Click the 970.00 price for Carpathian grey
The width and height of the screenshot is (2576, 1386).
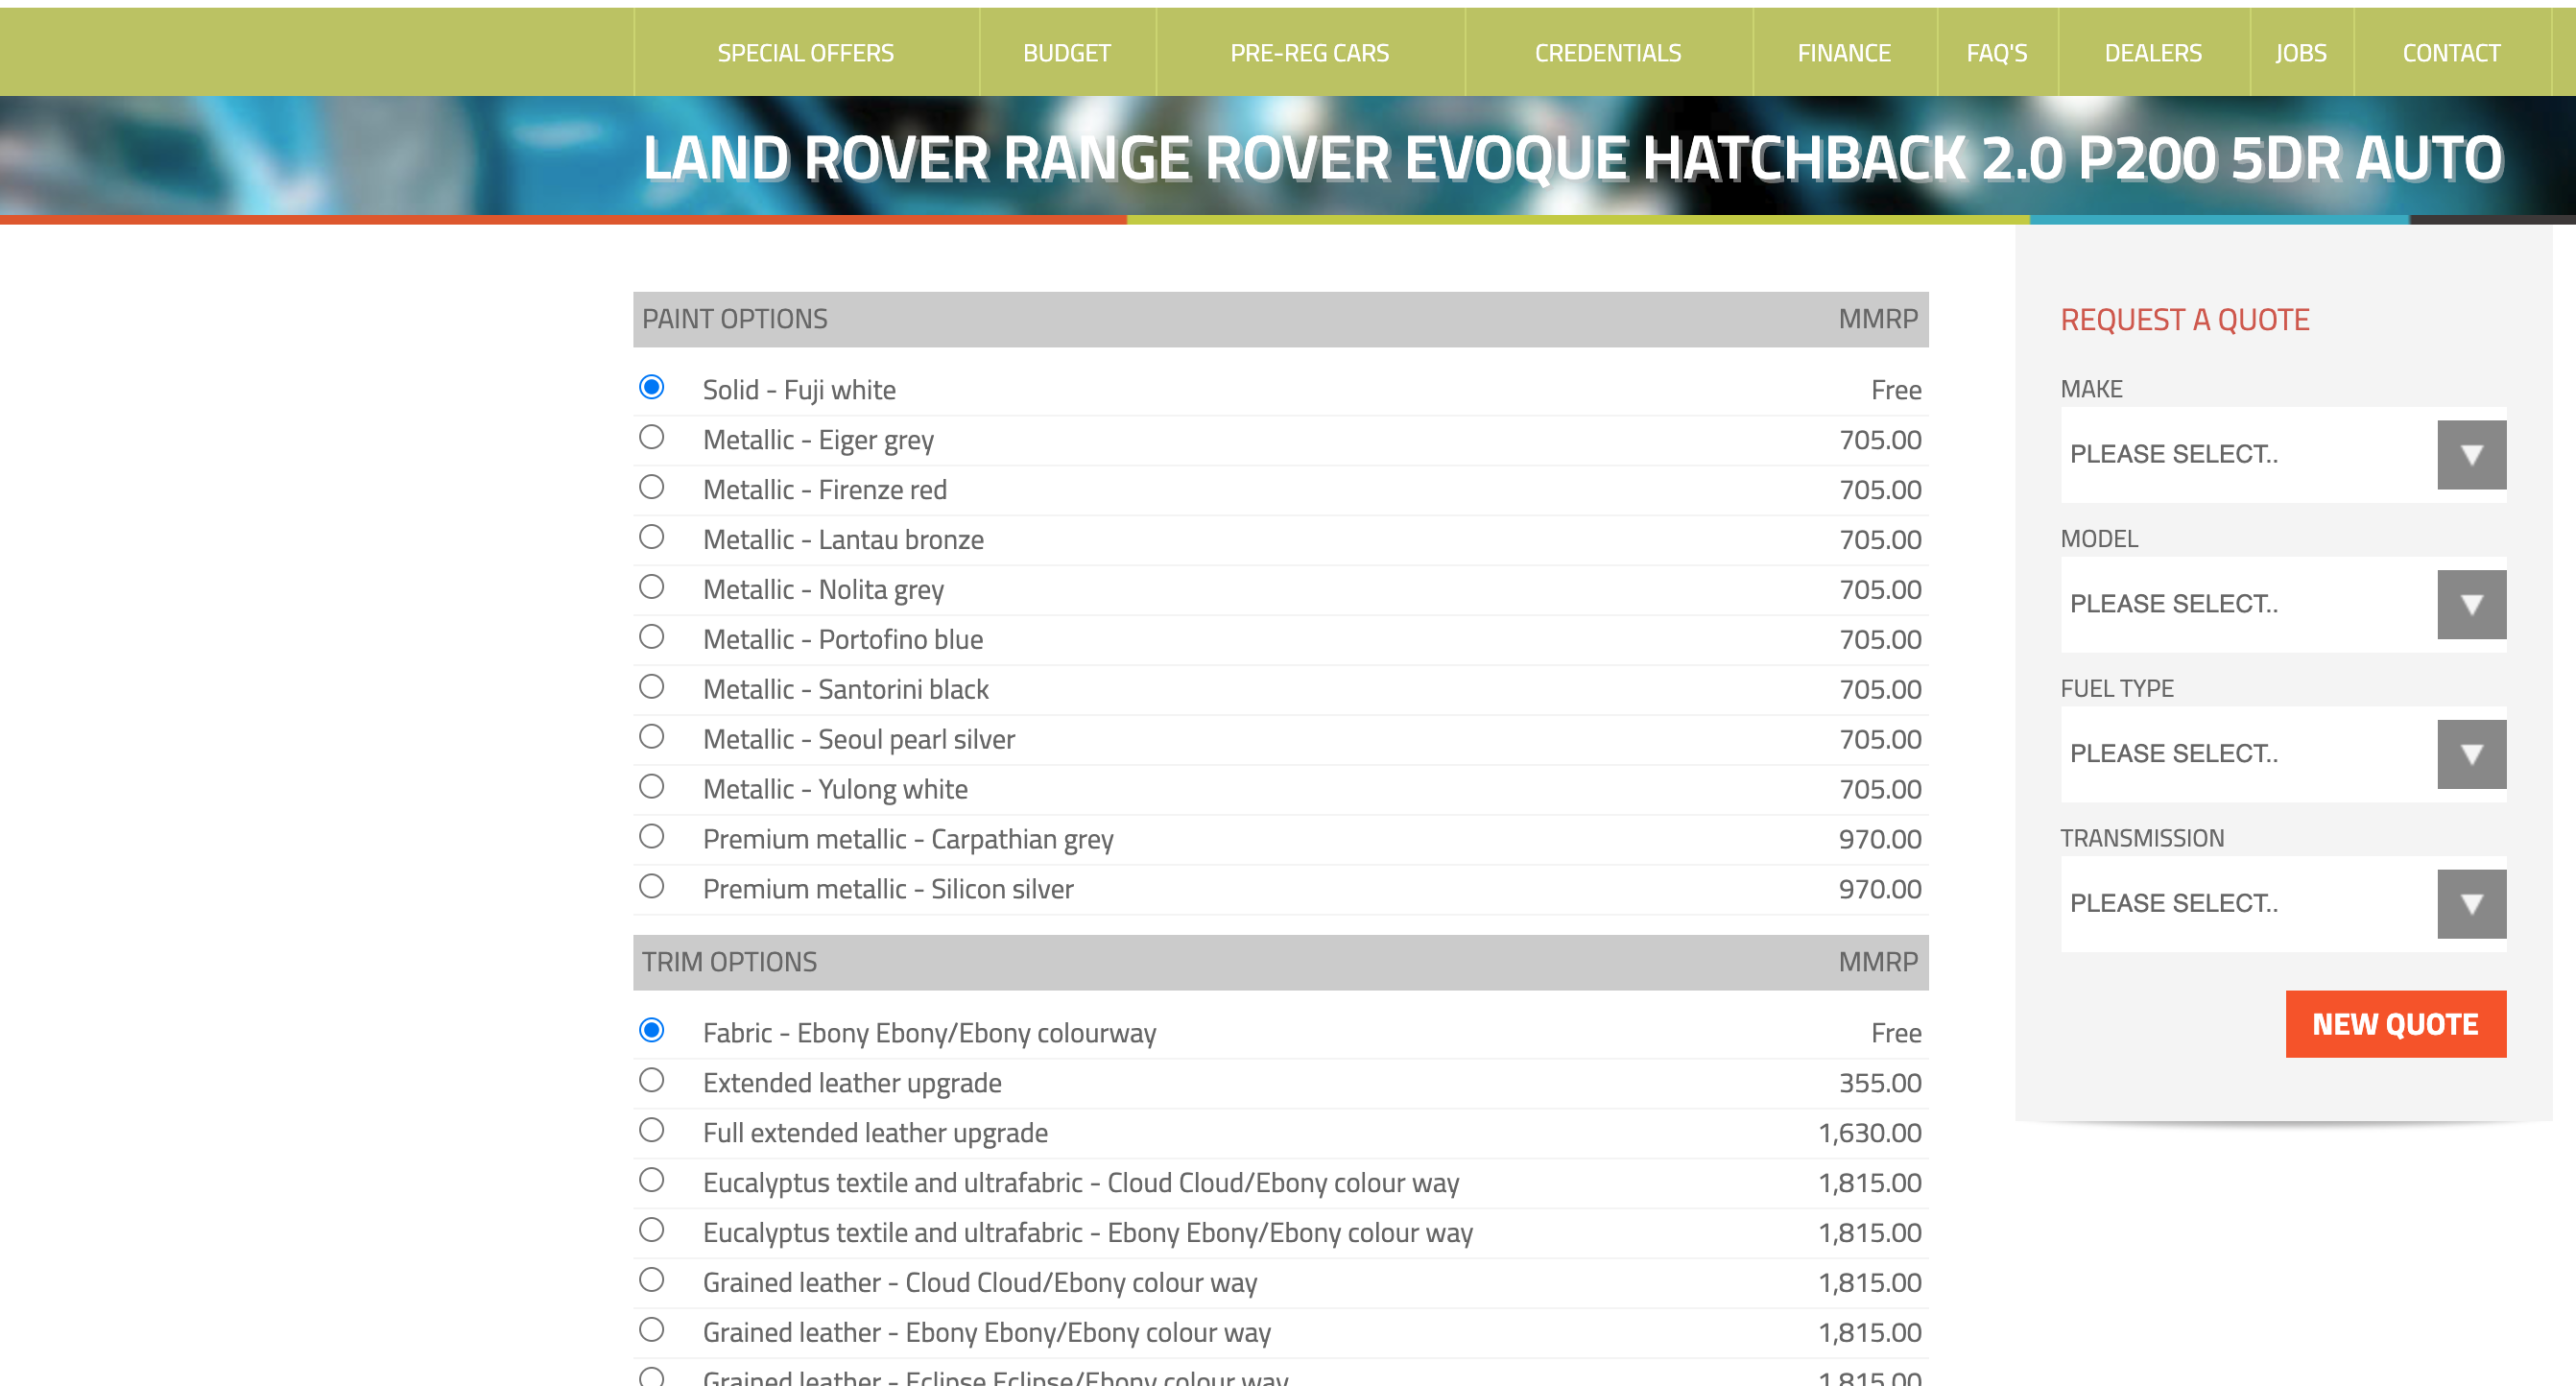pyautogui.click(x=1880, y=839)
